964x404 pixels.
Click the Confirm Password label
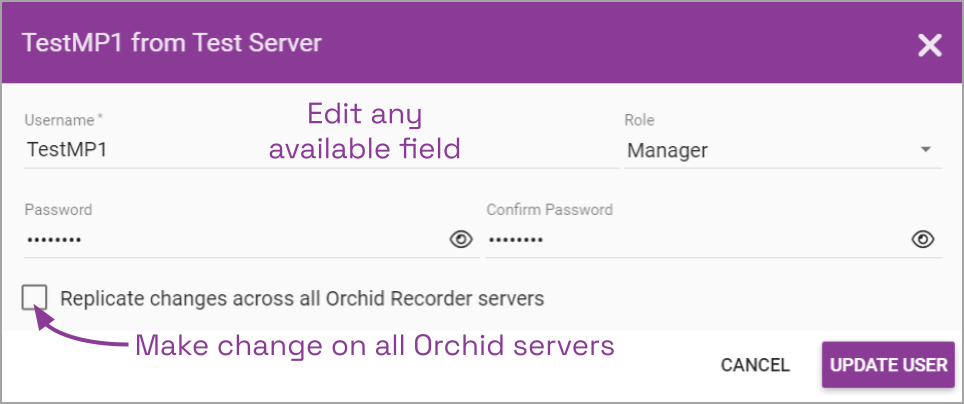(x=549, y=210)
